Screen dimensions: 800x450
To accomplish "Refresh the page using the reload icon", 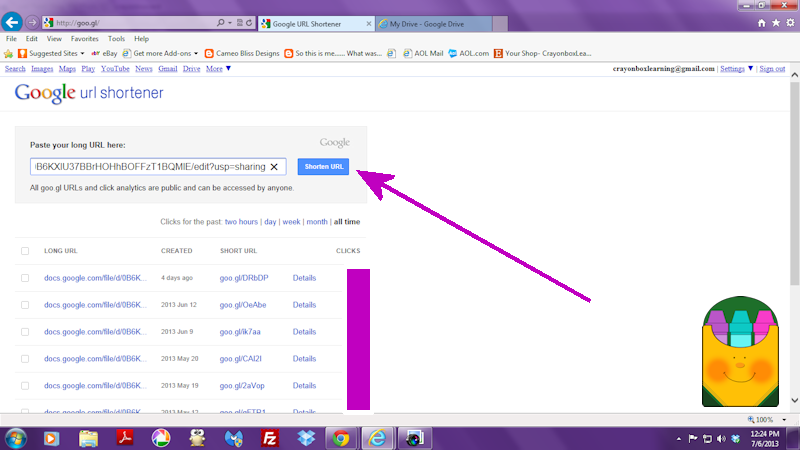I will [x=249, y=23].
